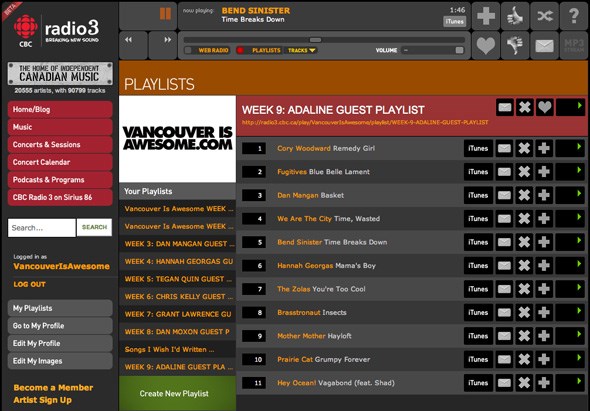Open iTunes for Cory Woodward Remedy Girl
590x411 pixels.
478,148
